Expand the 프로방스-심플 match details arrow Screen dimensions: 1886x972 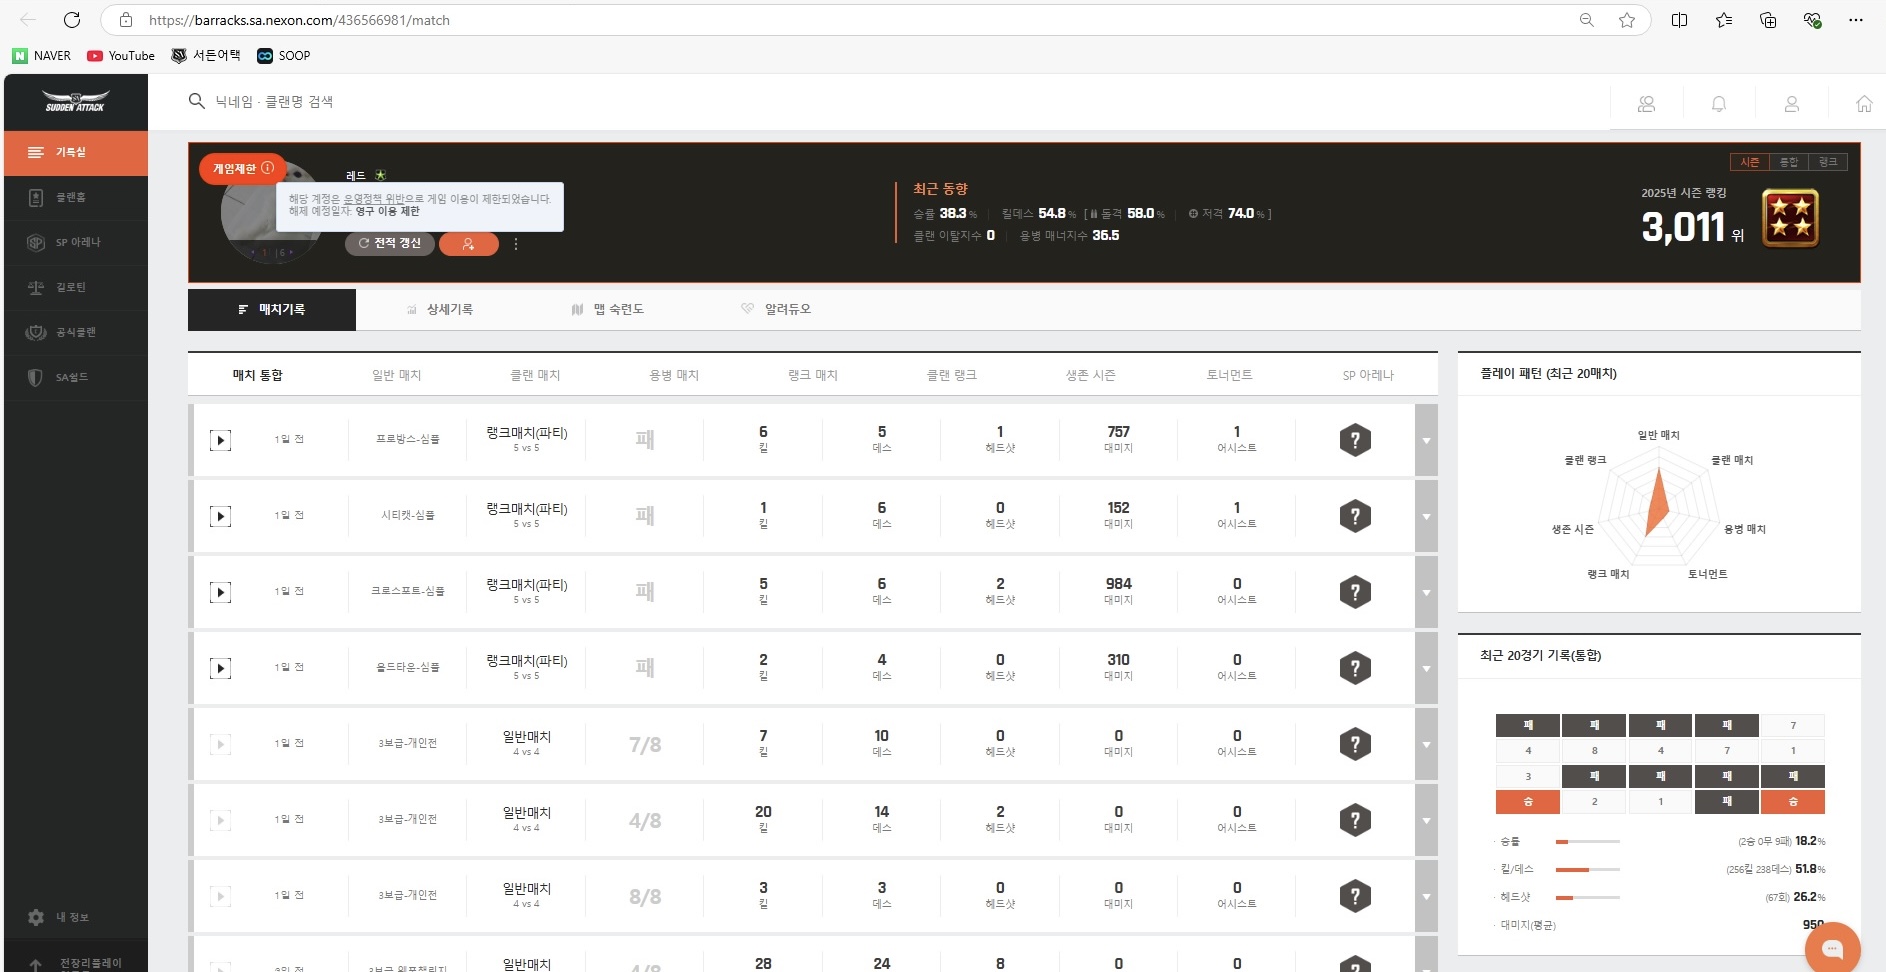pyautogui.click(x=1426, y=440)
